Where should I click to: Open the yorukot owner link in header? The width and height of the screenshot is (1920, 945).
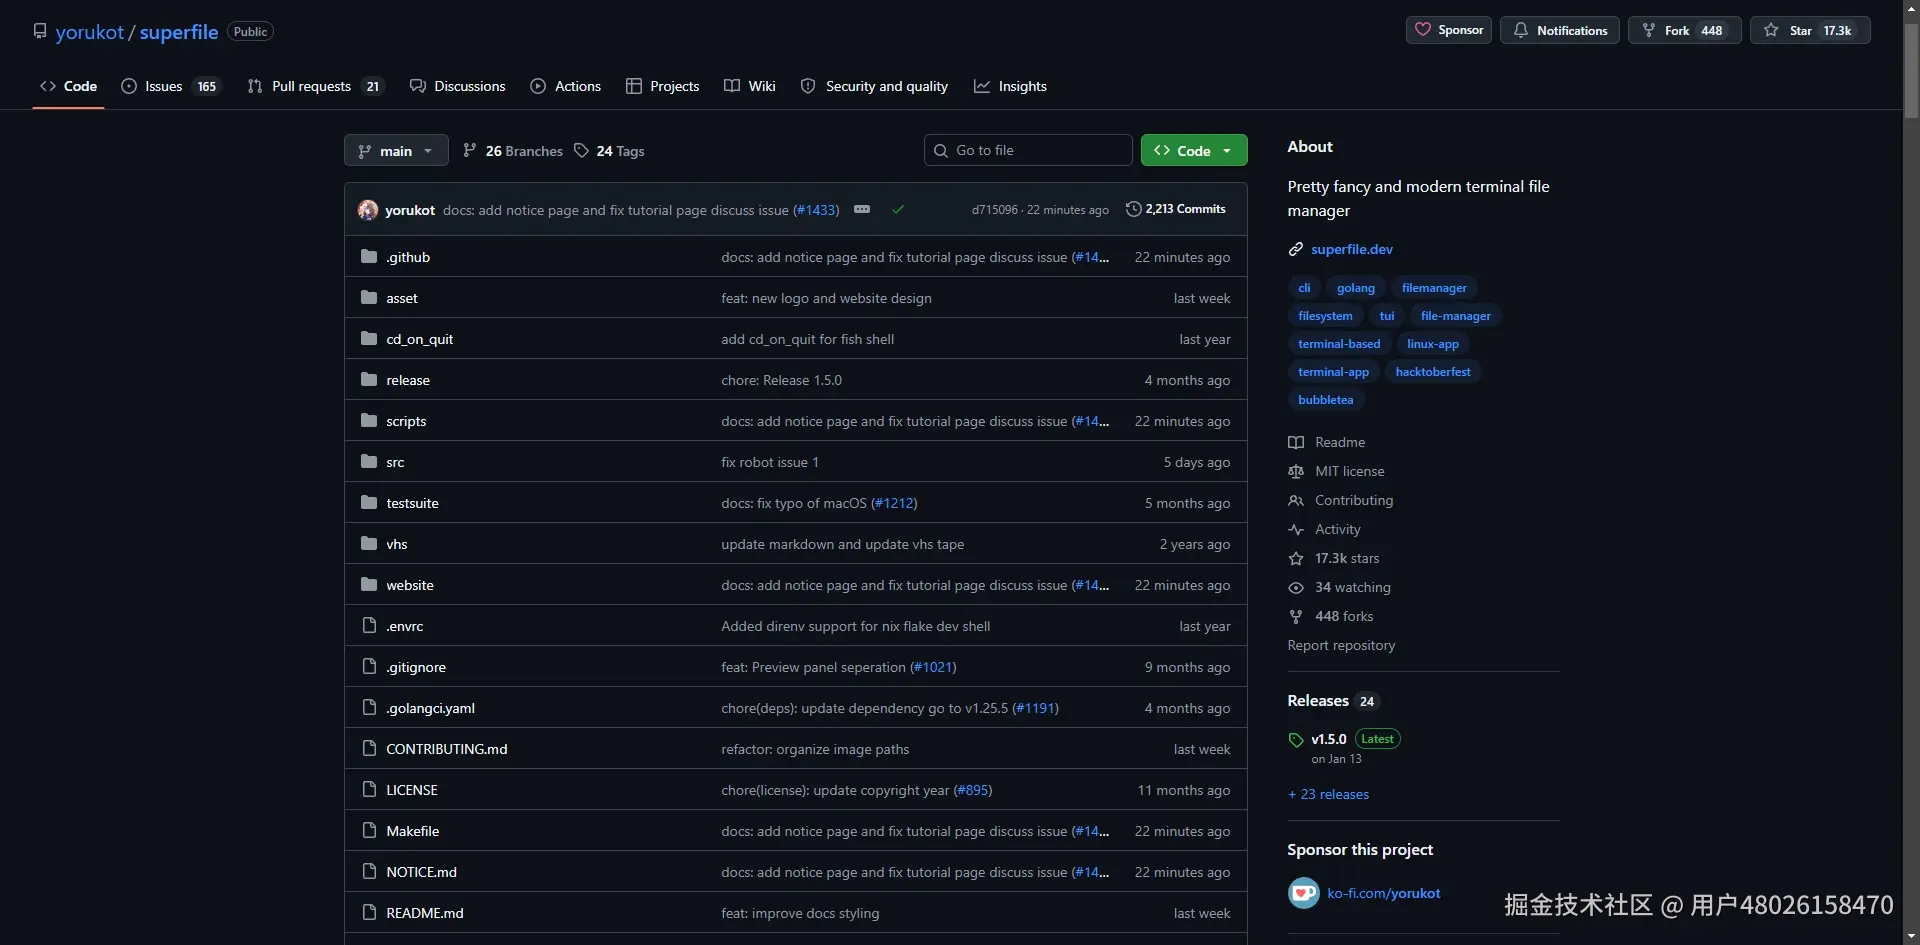(x=90, y=32)
